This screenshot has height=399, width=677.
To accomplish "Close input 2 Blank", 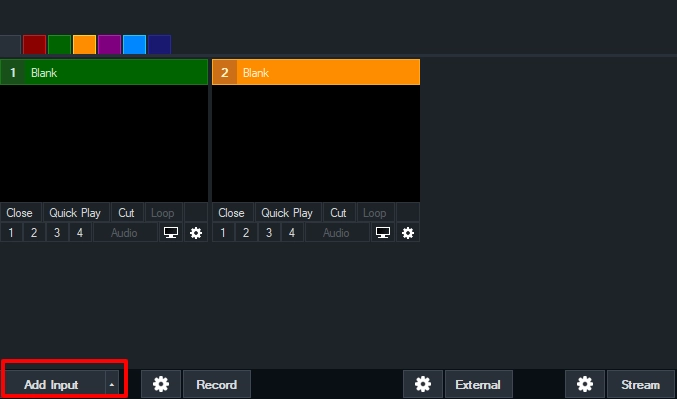I will [x=232, y=213].
